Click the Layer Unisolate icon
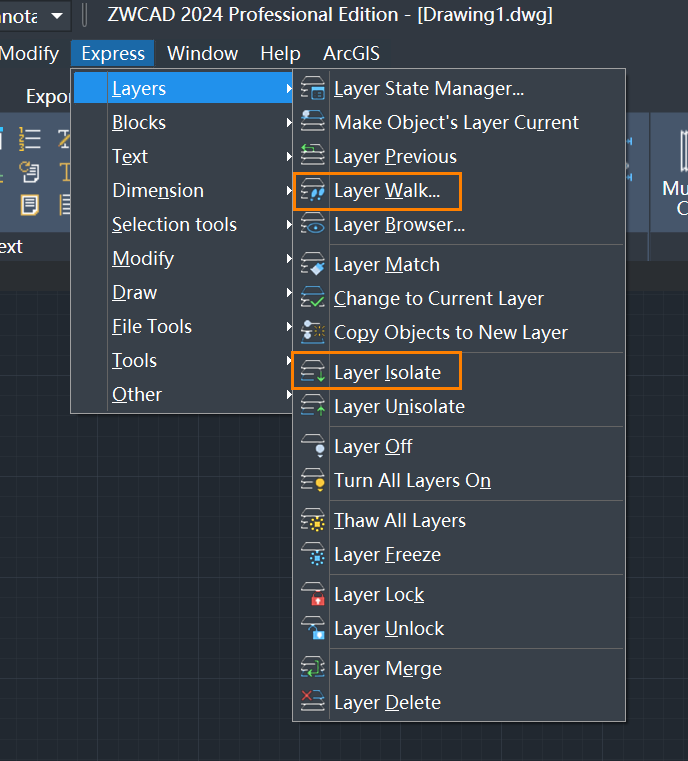688x761 pixels. 312,406
